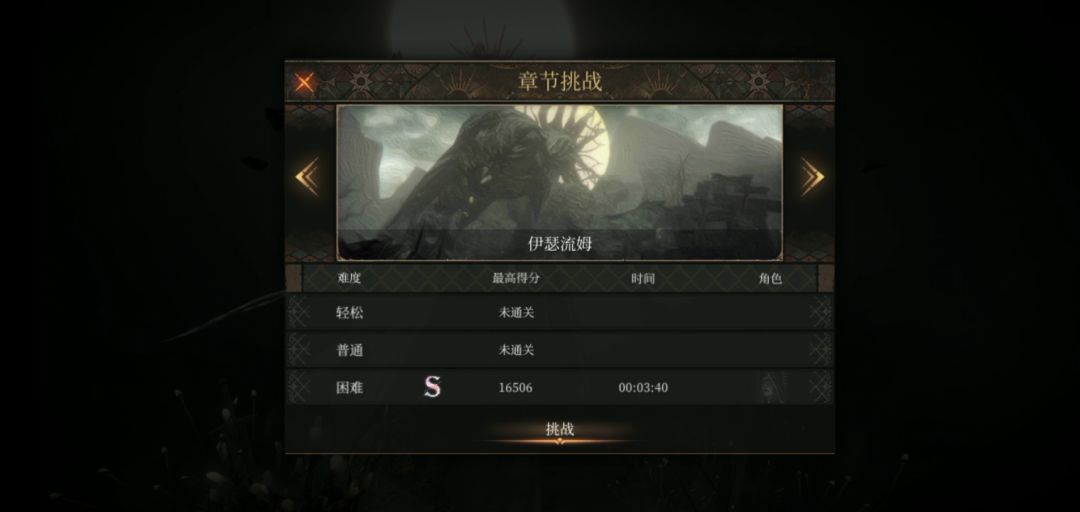Click the S rank badge

(432, 387)
